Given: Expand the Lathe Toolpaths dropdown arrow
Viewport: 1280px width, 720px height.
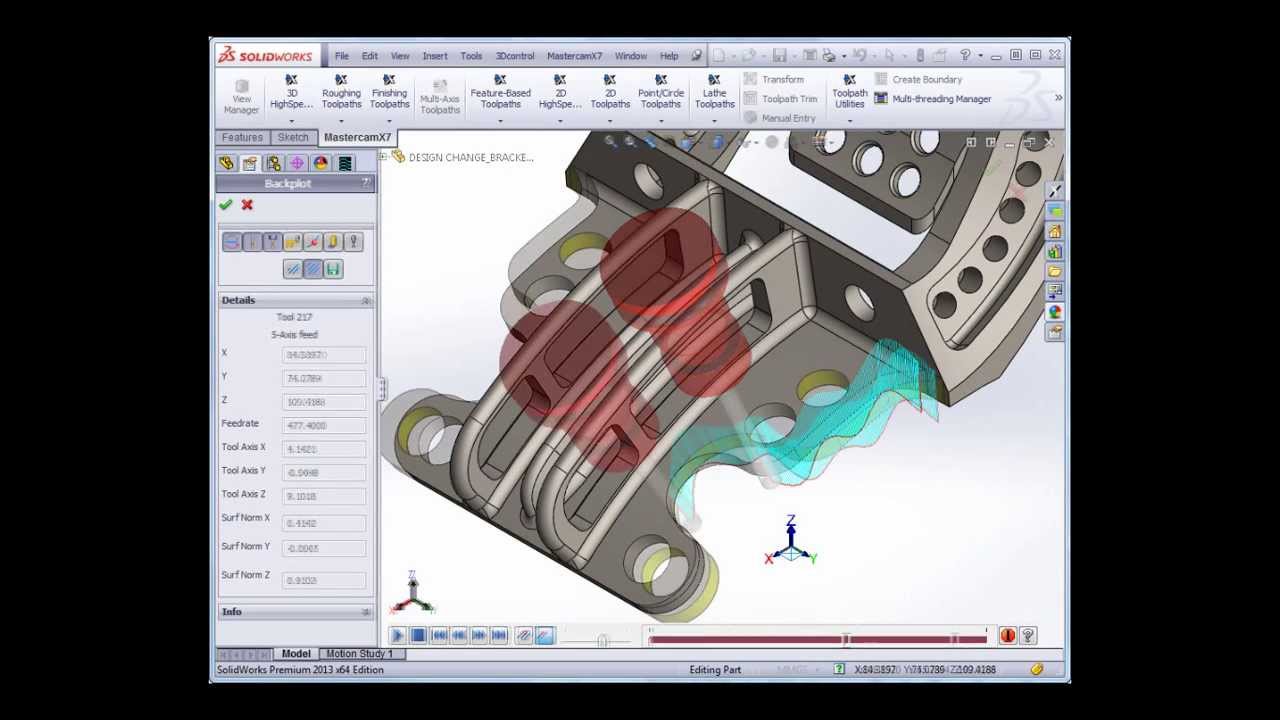Looking at the screenshot, I should pos(714,121).
